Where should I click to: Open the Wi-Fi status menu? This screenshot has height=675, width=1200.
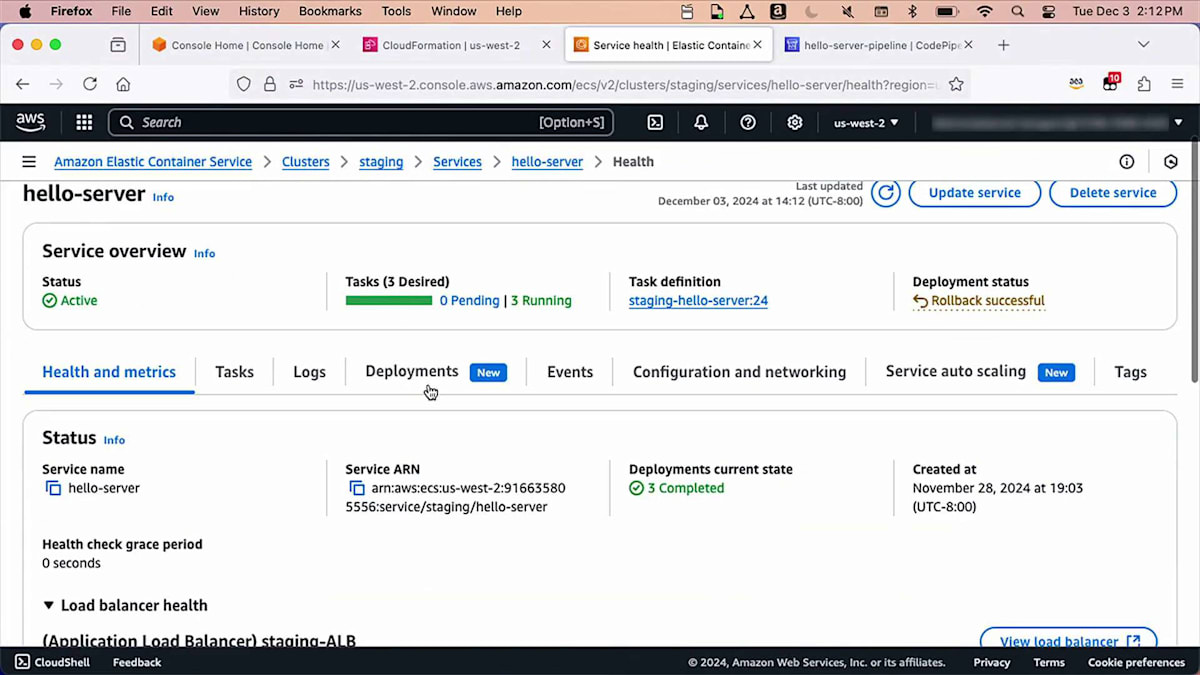(985, 12)
